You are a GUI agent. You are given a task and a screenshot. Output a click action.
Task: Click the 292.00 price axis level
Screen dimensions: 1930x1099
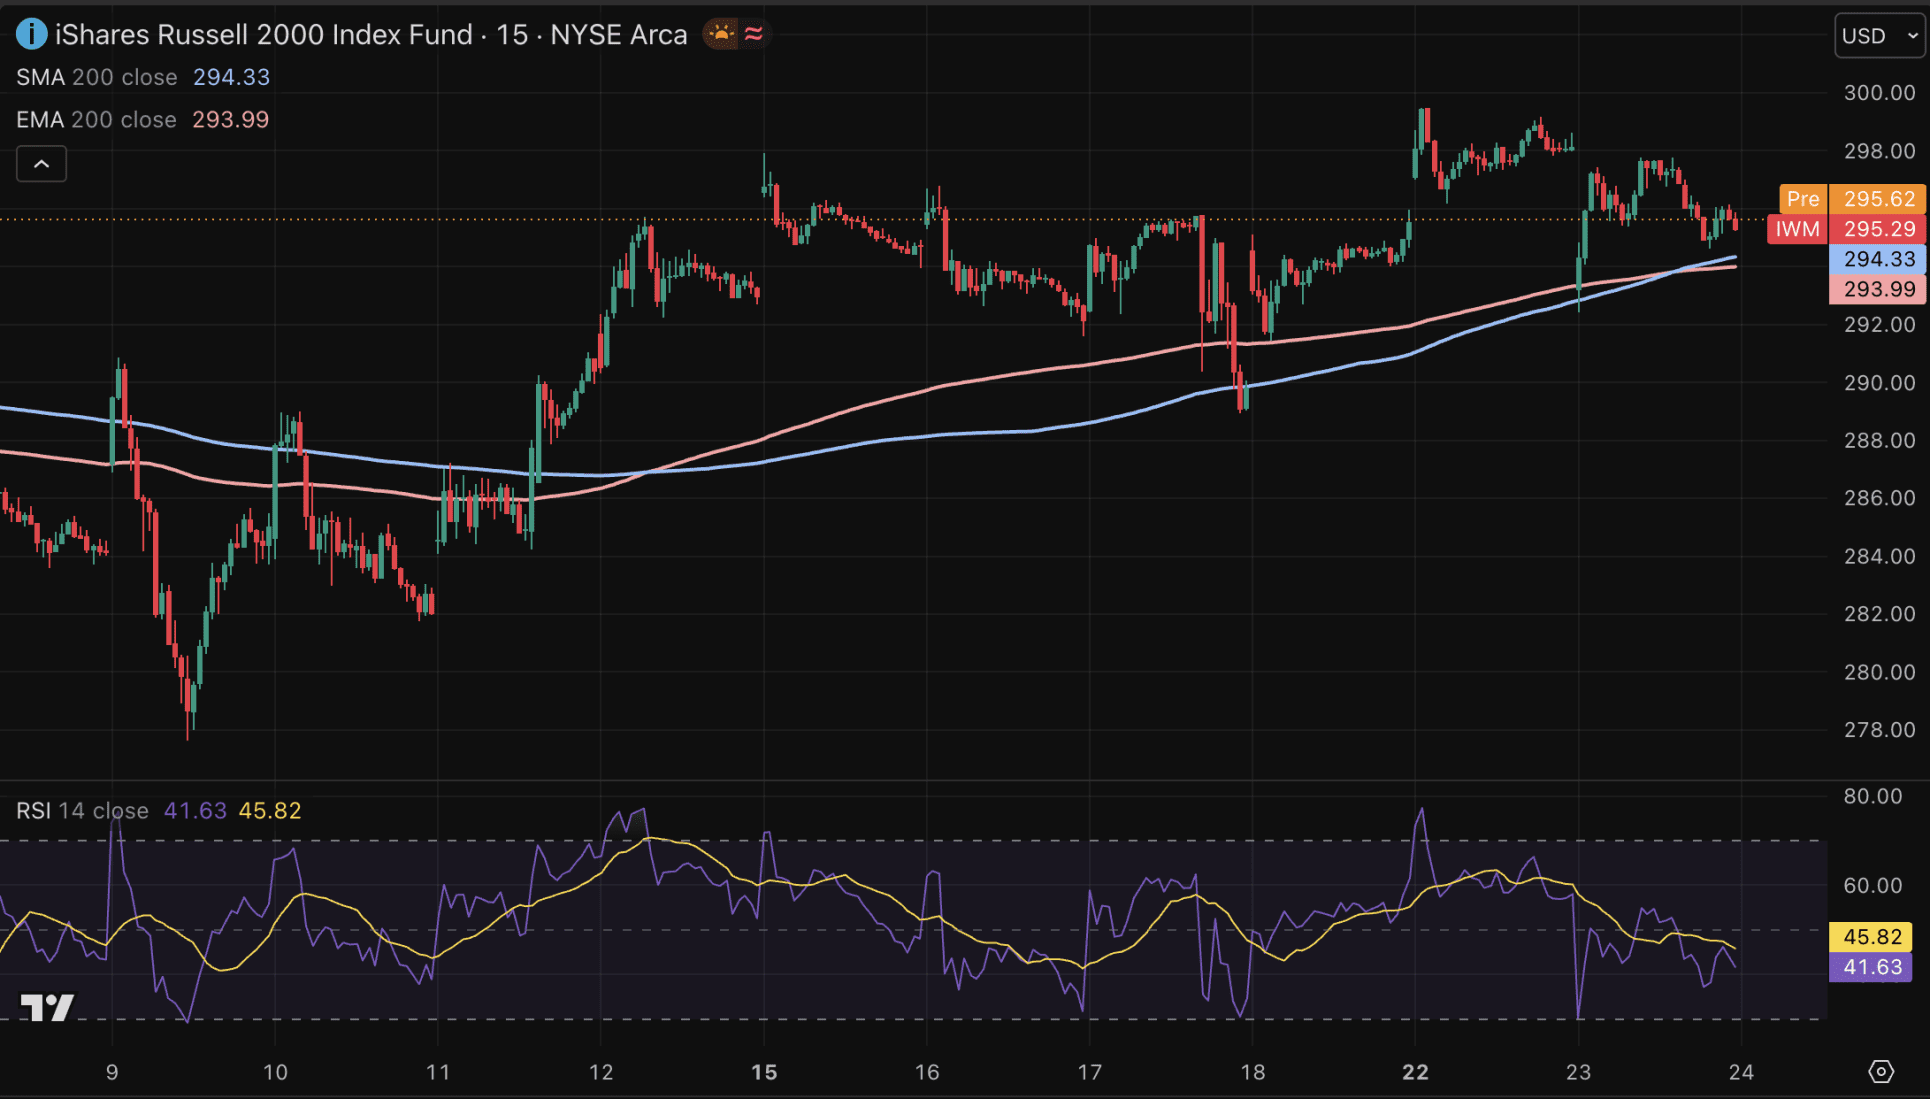(1880, 325)
